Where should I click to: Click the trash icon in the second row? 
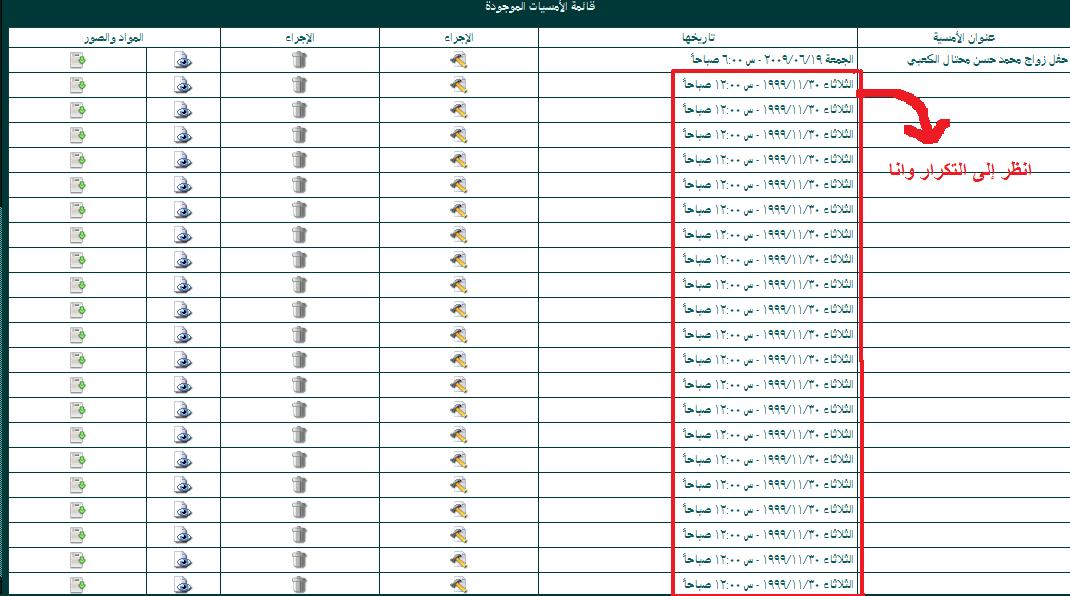299,85
